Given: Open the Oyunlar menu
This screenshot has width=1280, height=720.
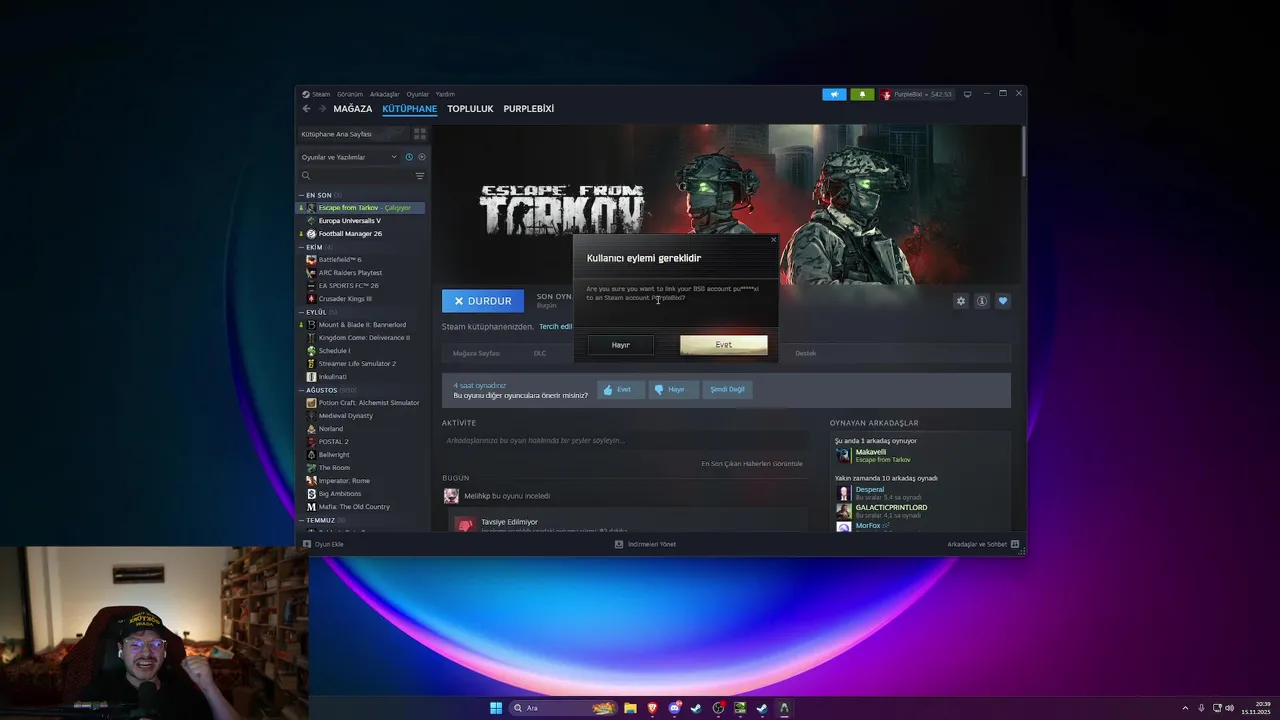Looking at the screenshot, I should click(417, 94).
